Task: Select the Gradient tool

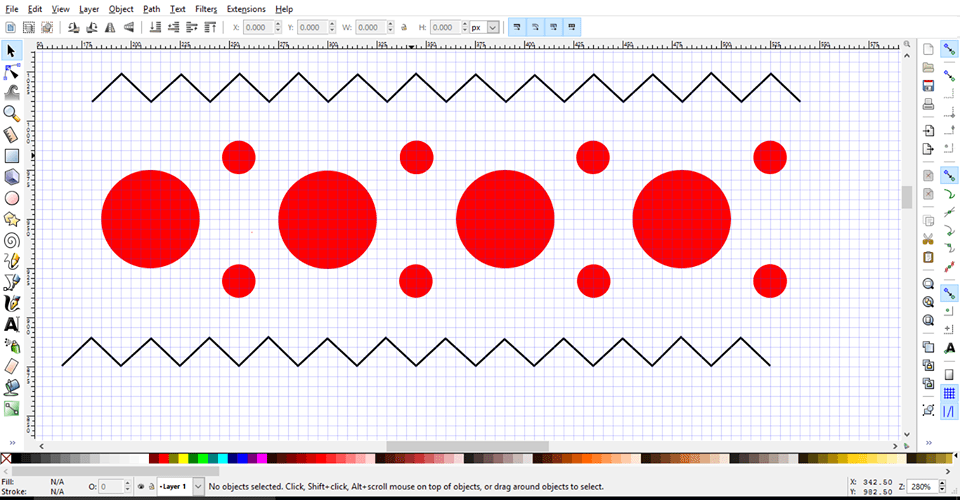Action: (11, 408)
